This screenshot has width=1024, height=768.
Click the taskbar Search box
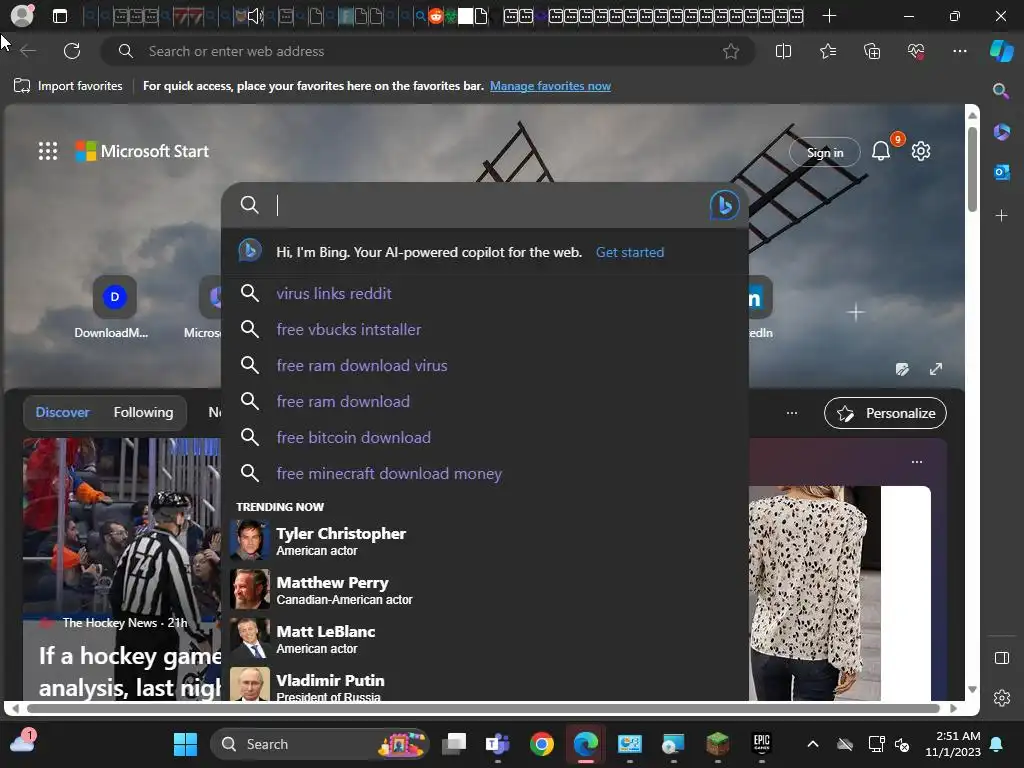pos(320,744)
